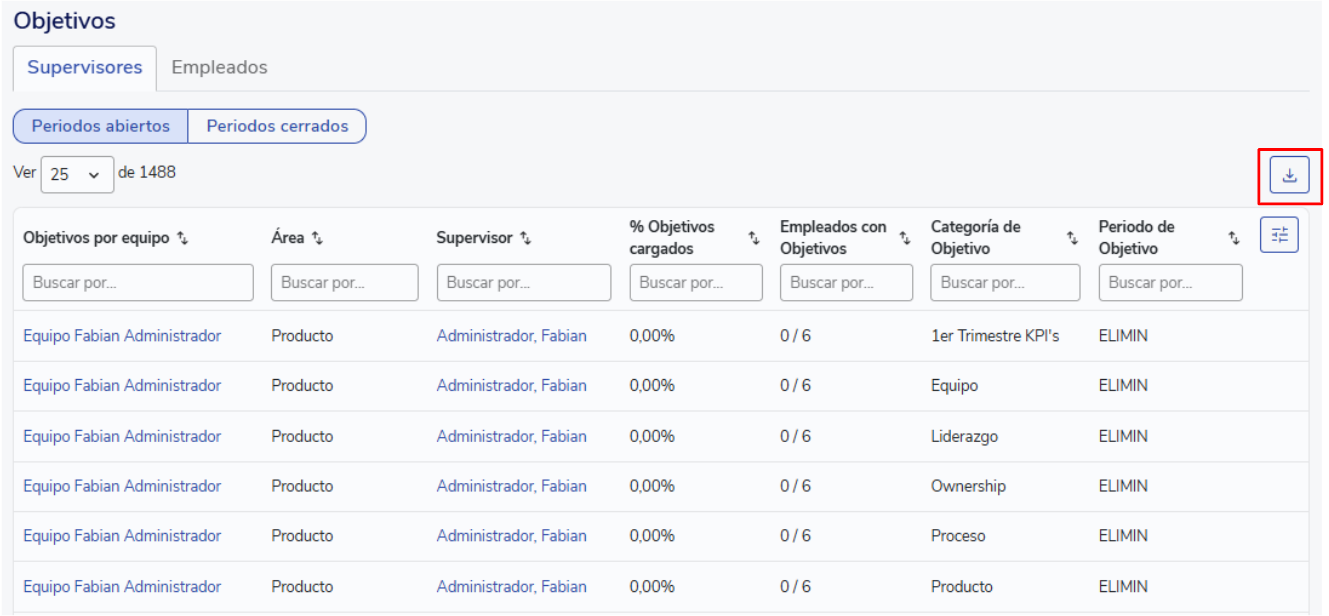
Task: Sort by Categoría de Objetivo column
Action: (x=1072, y=238)
